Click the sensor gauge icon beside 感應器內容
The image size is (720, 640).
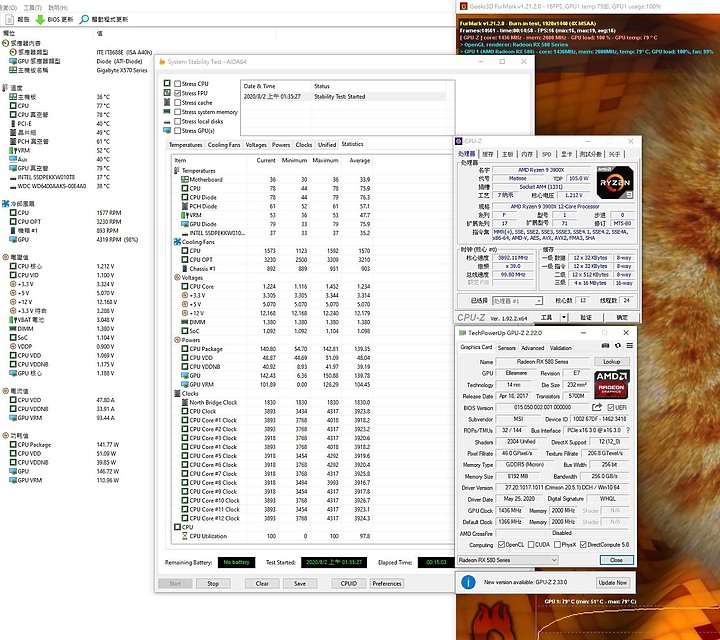(6, 43)
